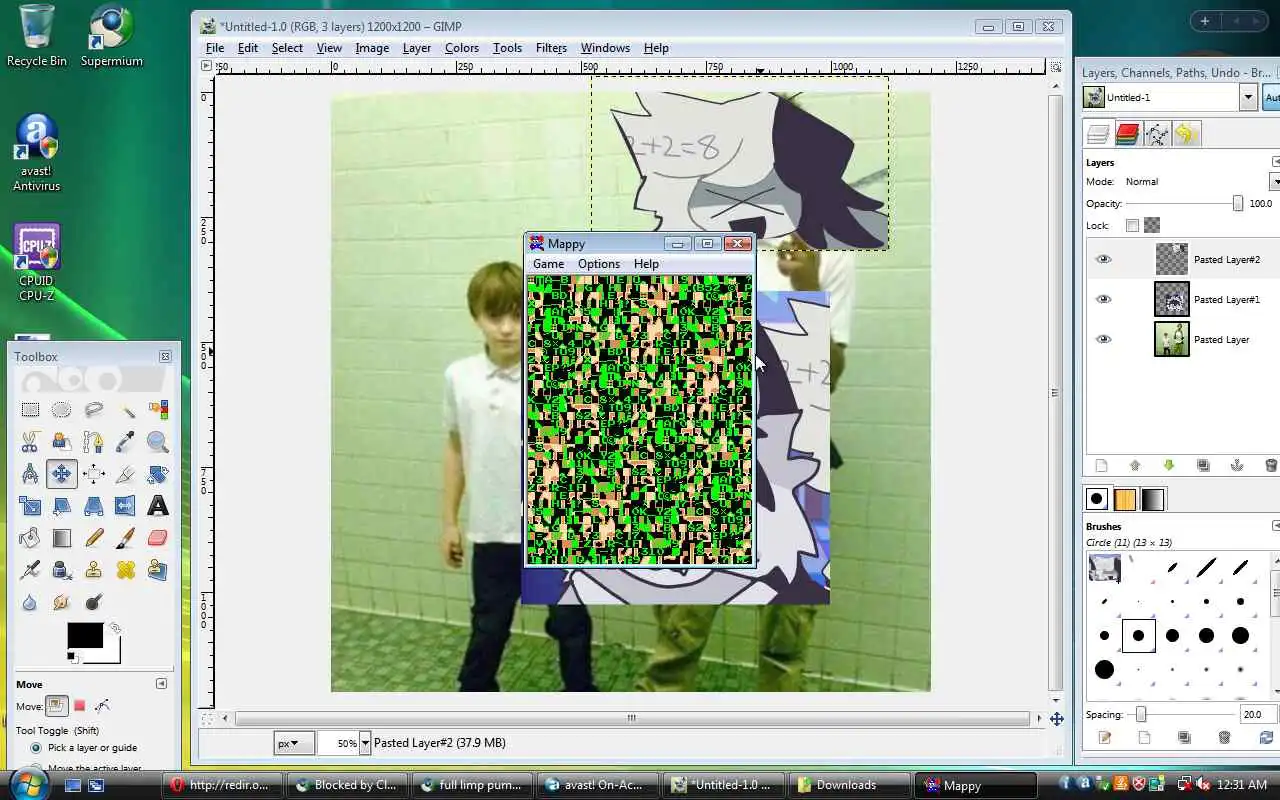Select the Pencil tool
The image size is (1280, 800).
click(x=94, y=538)
